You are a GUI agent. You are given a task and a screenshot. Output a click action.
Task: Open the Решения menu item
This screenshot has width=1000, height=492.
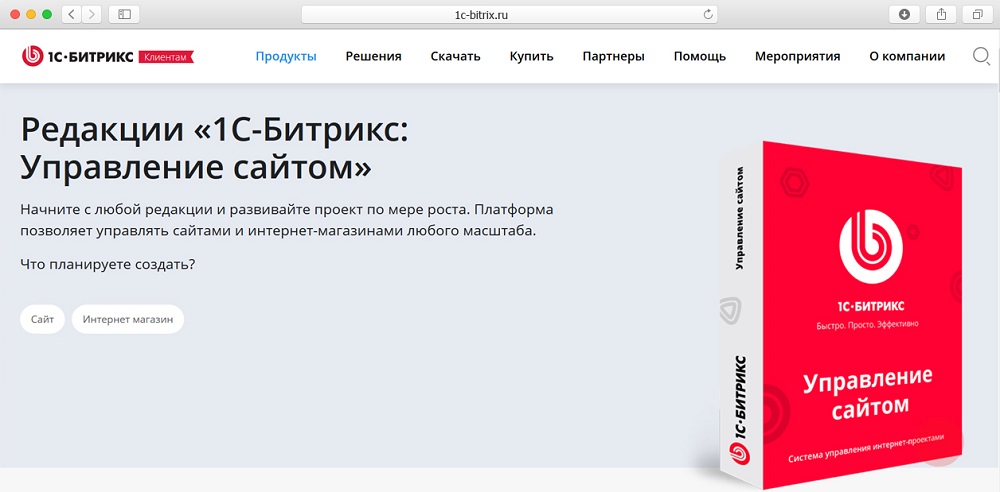tap(374, 57)
